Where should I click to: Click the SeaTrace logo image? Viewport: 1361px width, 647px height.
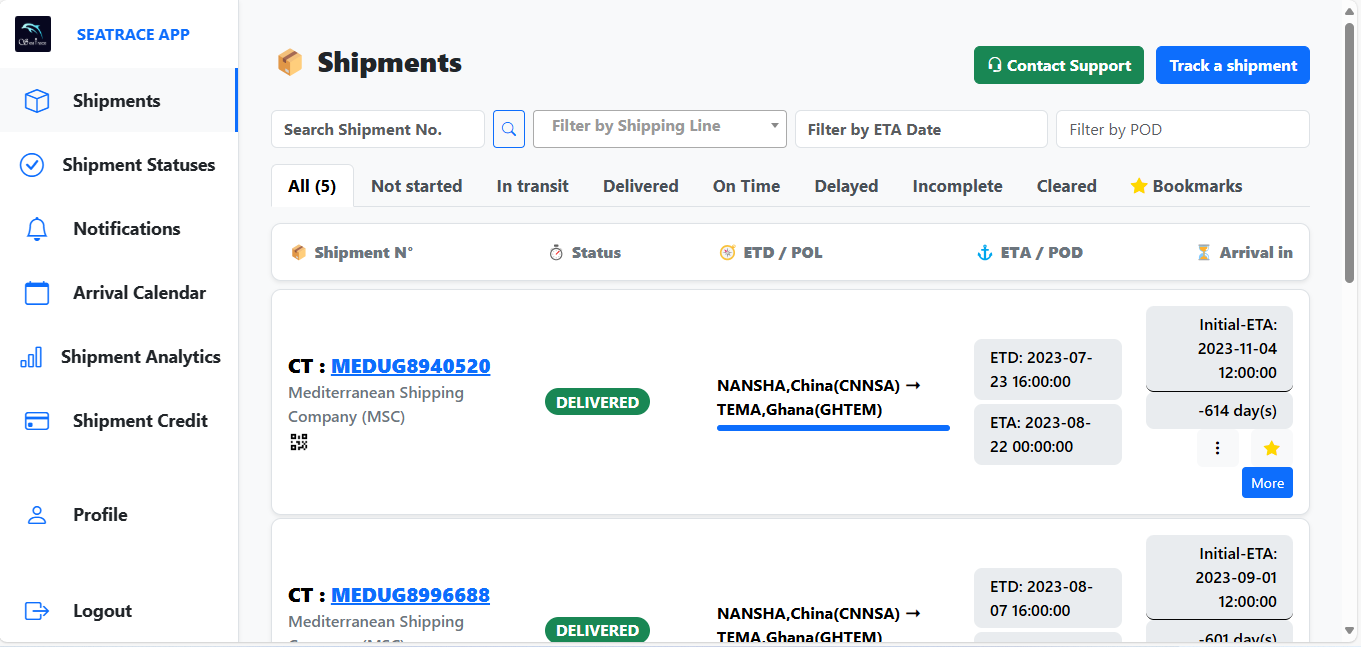click(32, 34)
